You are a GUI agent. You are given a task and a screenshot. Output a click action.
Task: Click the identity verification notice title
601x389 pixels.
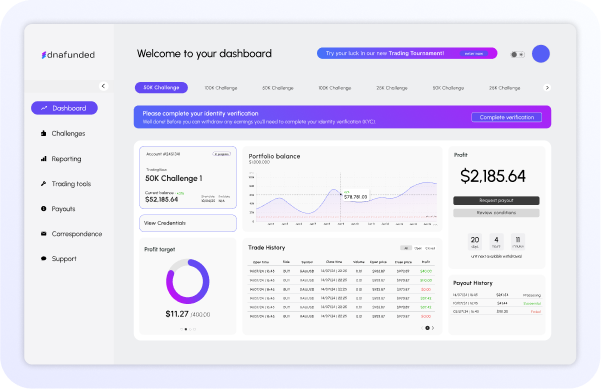(x=200, y=113)
